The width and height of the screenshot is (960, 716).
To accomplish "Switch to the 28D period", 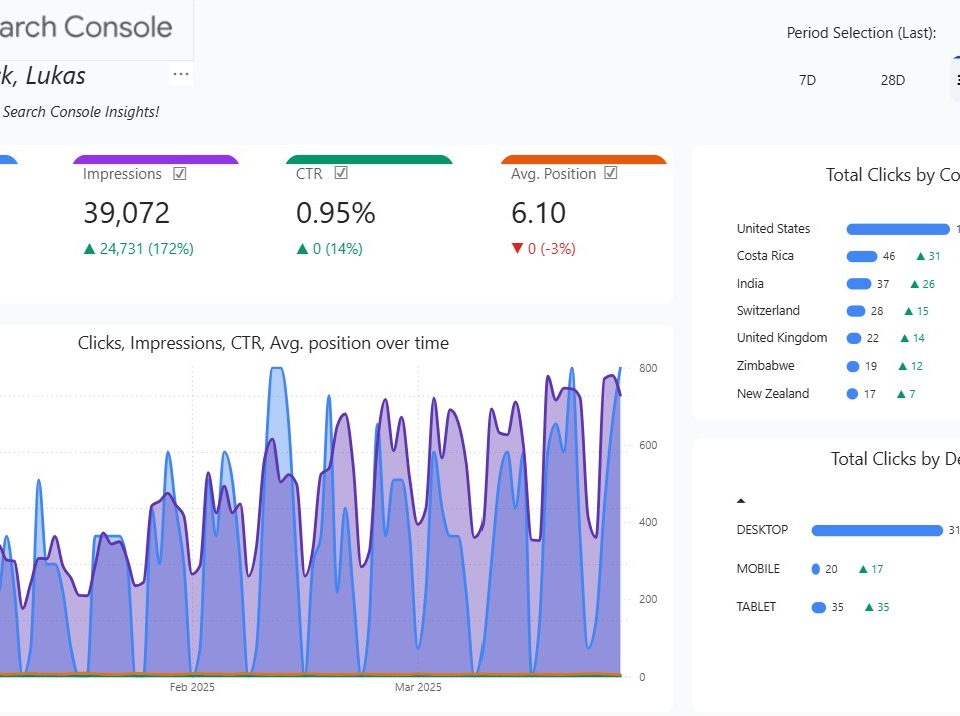I will [892, 80].
